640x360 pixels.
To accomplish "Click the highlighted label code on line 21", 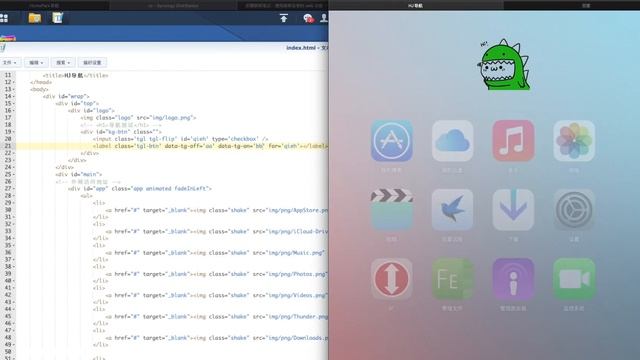I will click(x=210, y=146).
